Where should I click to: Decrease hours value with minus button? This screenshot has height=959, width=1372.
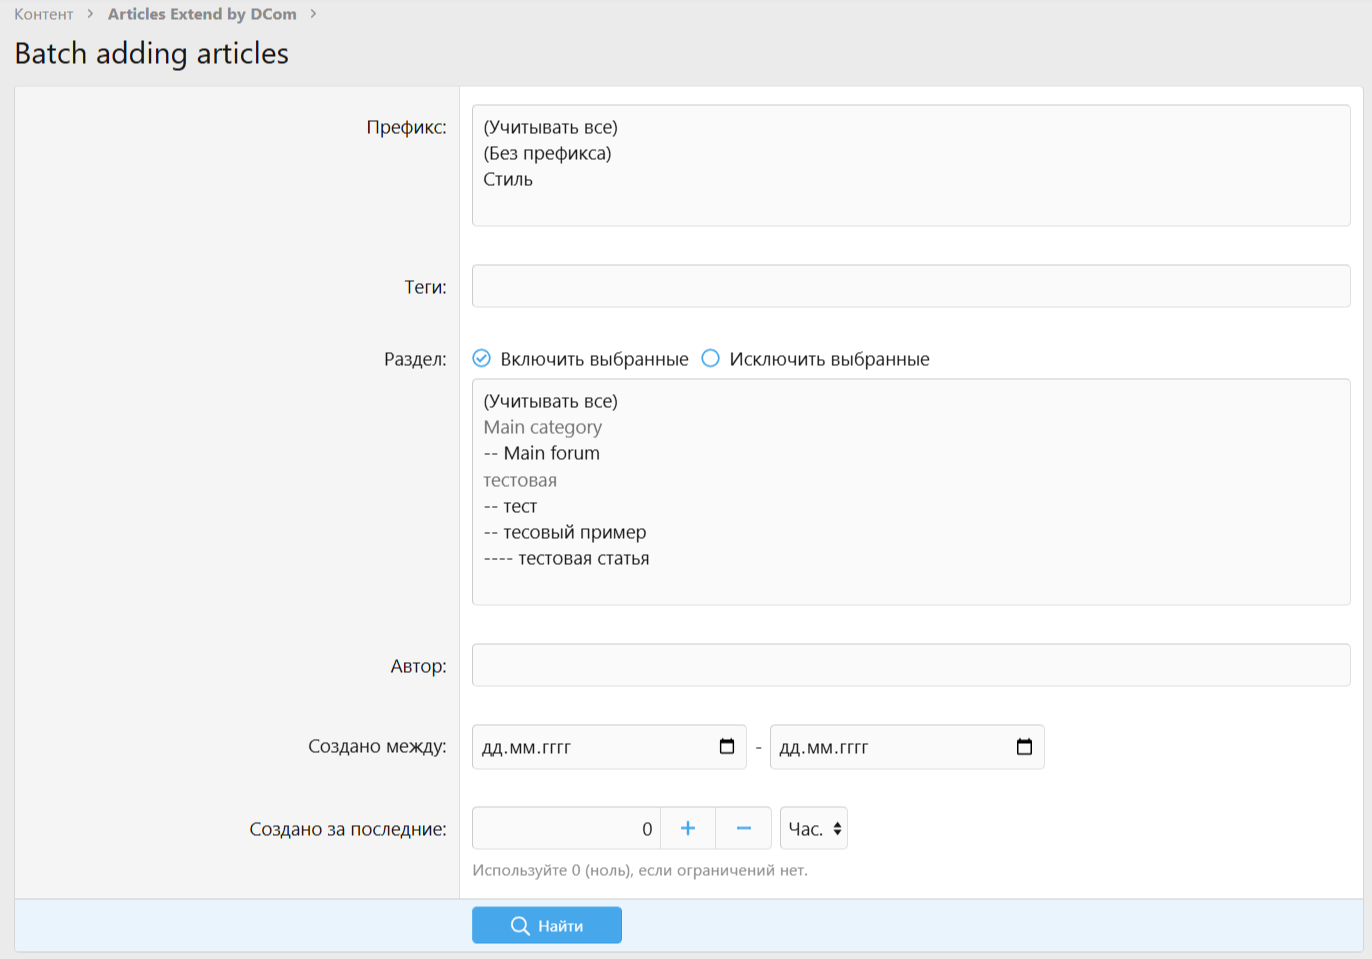[743, 828]
